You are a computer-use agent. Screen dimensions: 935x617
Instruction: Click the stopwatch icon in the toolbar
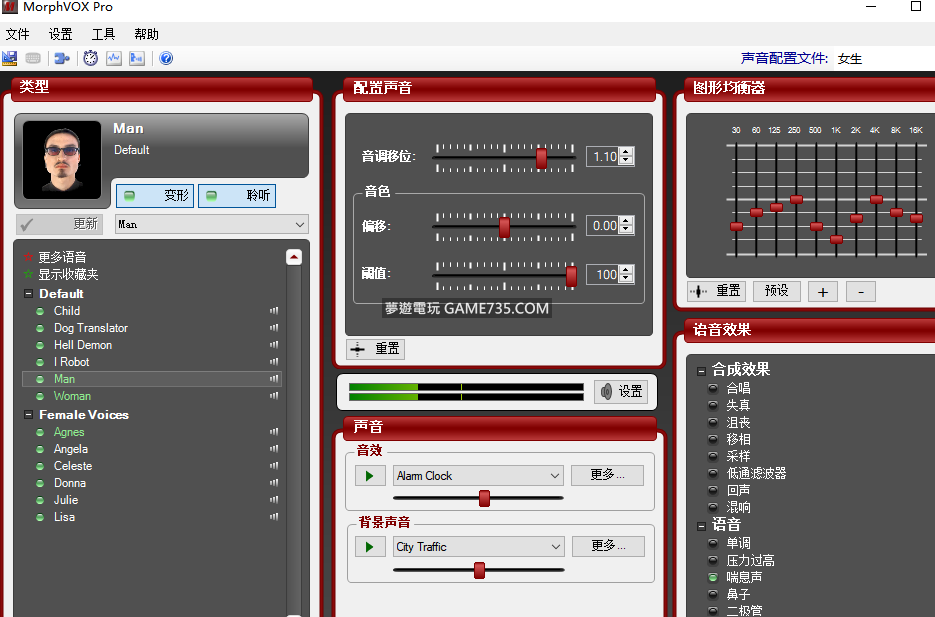(91, 59)
